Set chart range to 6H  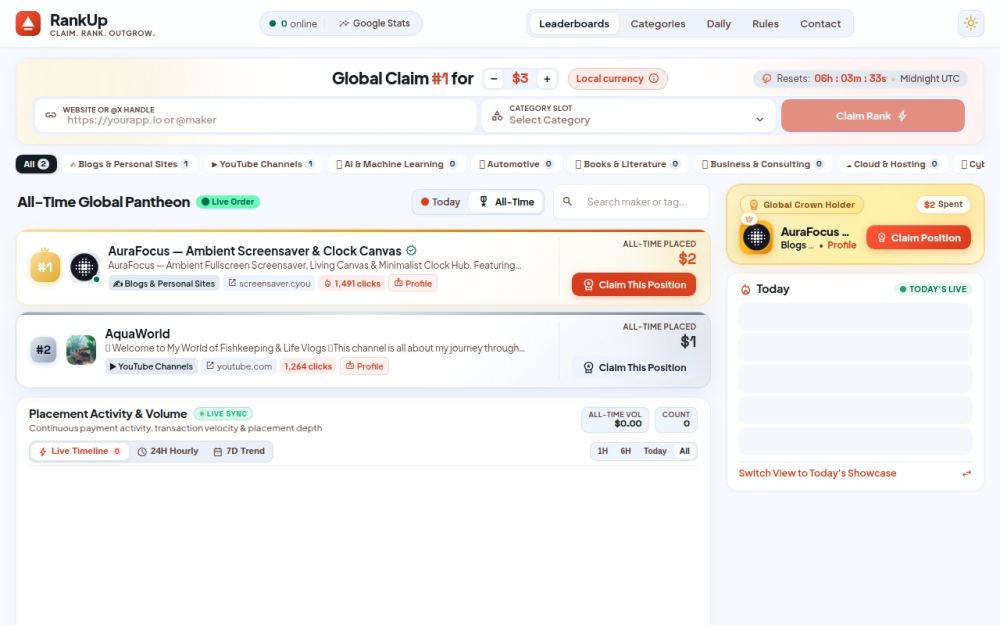click(625, 451)
